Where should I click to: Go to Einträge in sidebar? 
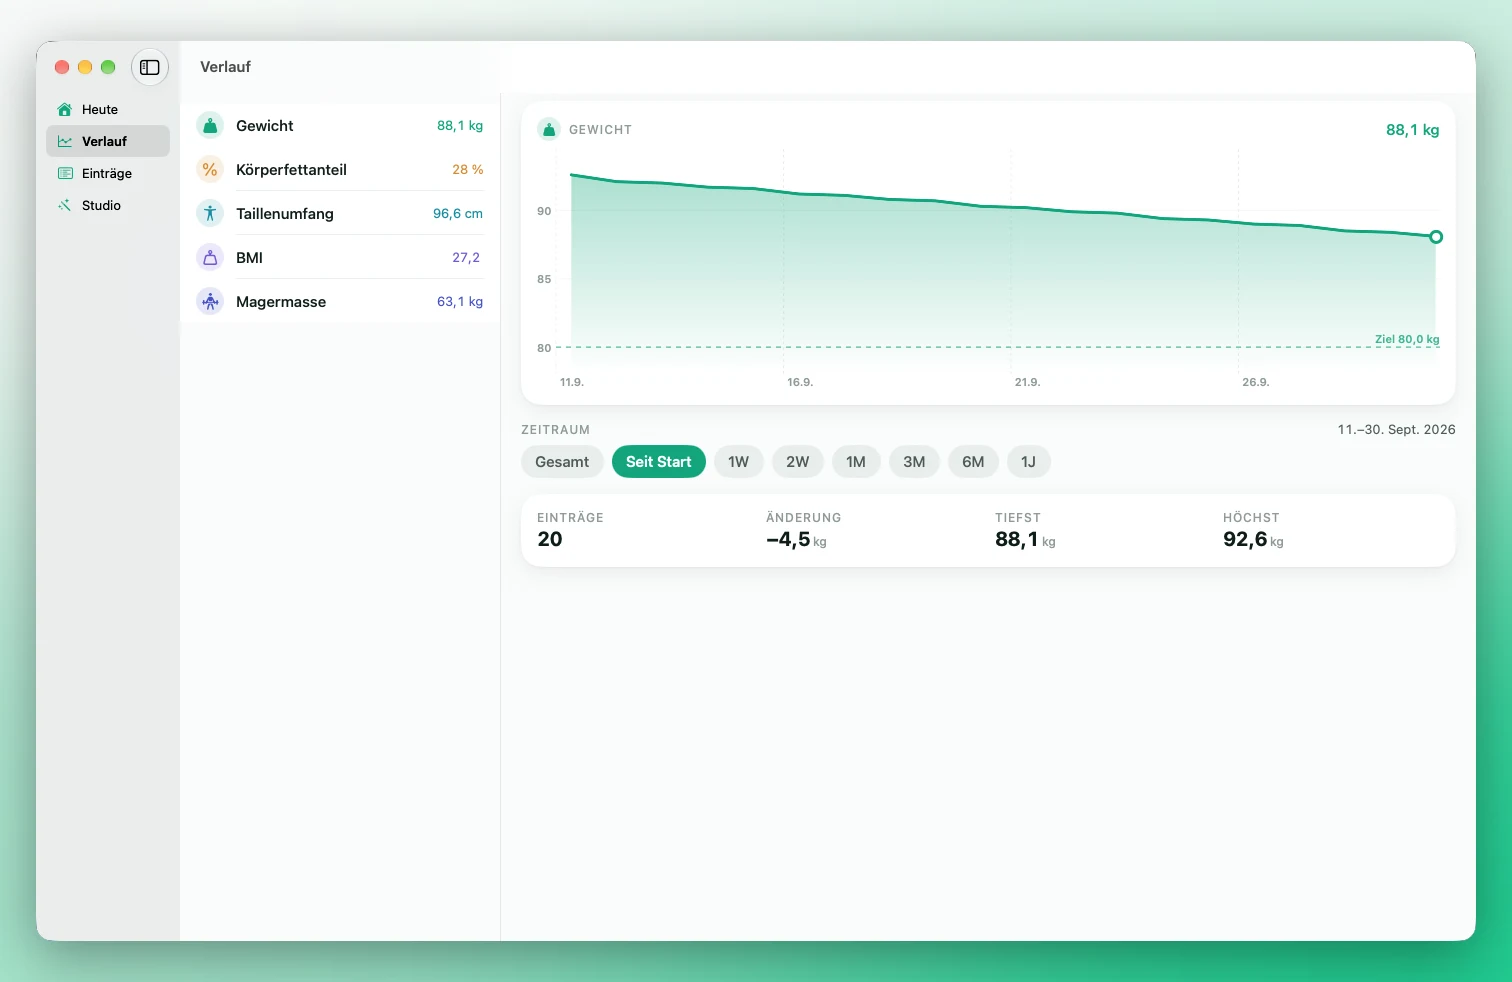click(x=108, y=173)
